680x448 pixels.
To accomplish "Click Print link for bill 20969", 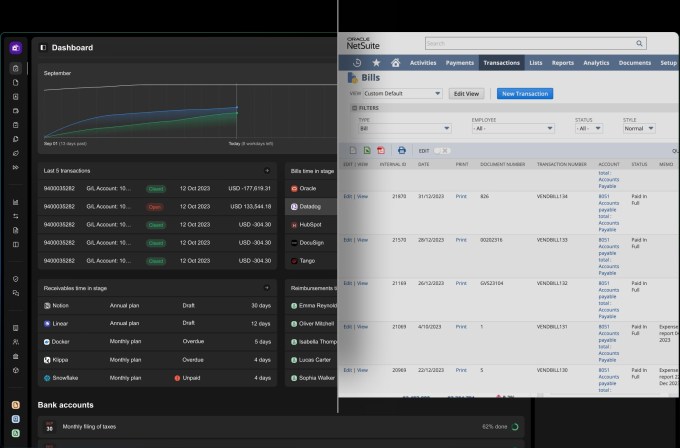I will 461,370.
